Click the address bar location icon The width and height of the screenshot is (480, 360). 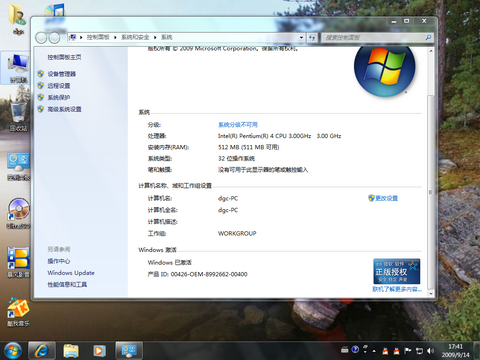[x=72, y=37]
